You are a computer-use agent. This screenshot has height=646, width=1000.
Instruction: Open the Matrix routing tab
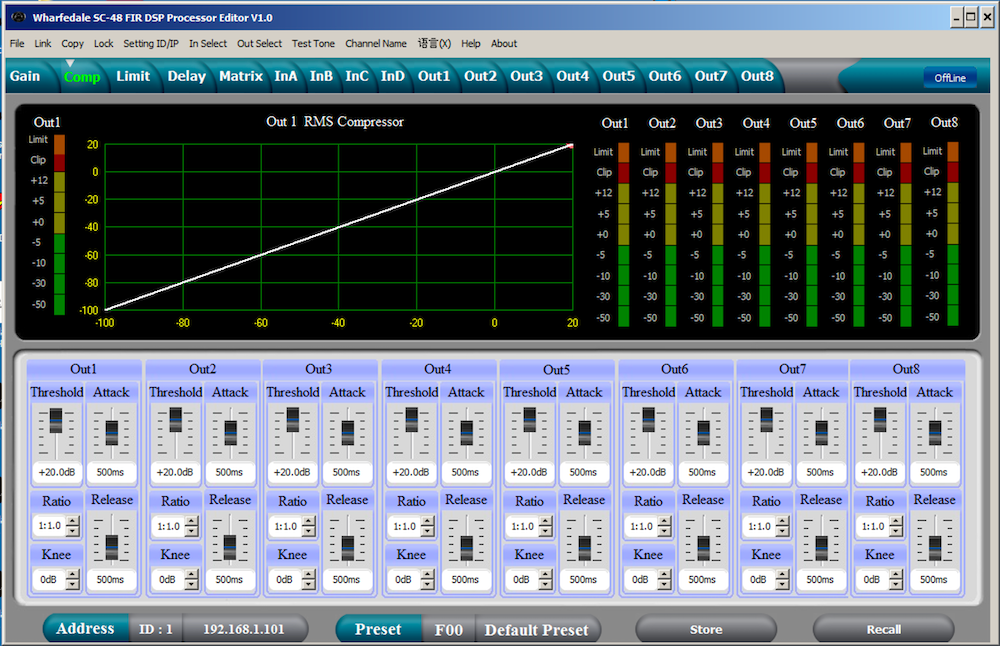240,75
